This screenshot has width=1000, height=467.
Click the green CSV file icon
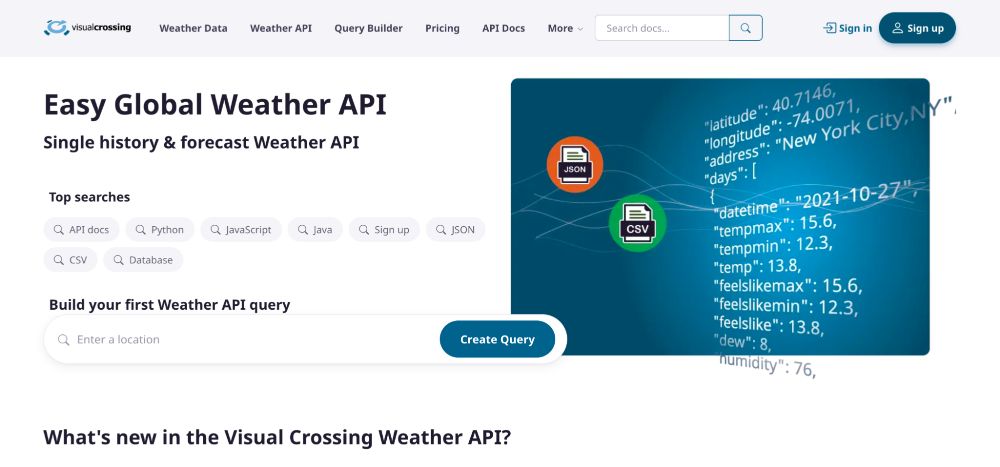click(x=637, y=223)
